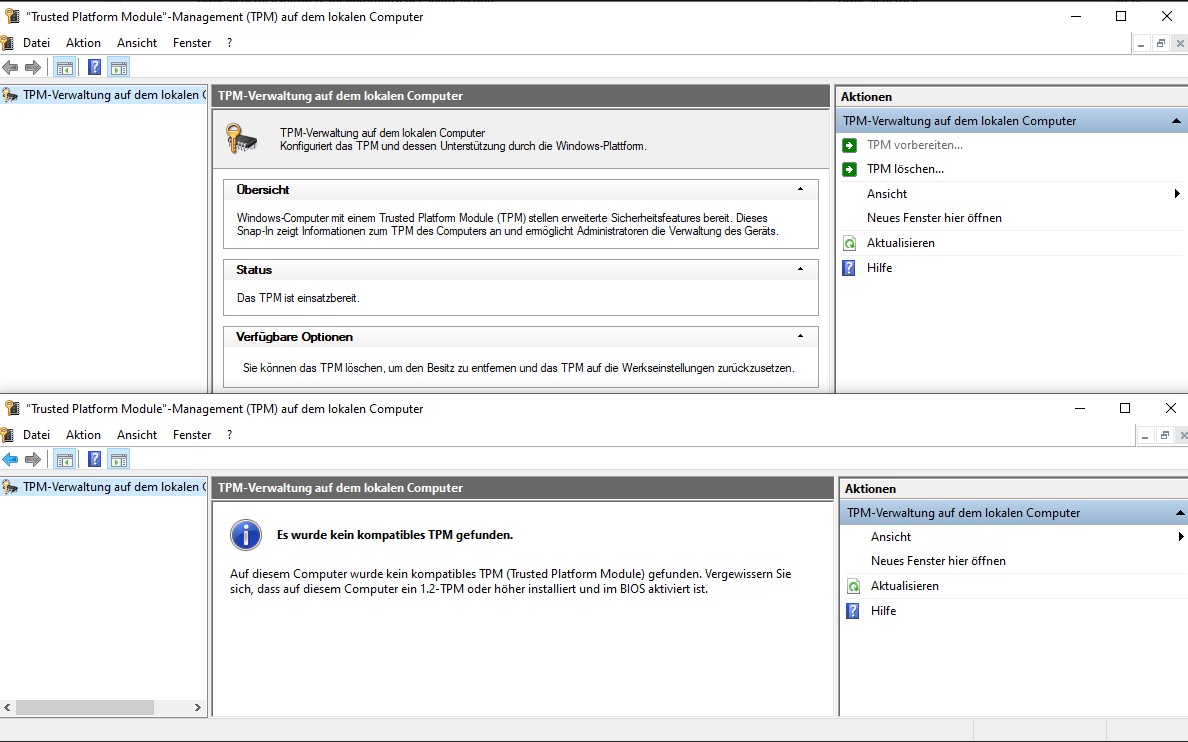This screenshot has height=742, width=1188.
Task: Toggle console tree icon in upper window toolbar
Action: coord(65,68)
